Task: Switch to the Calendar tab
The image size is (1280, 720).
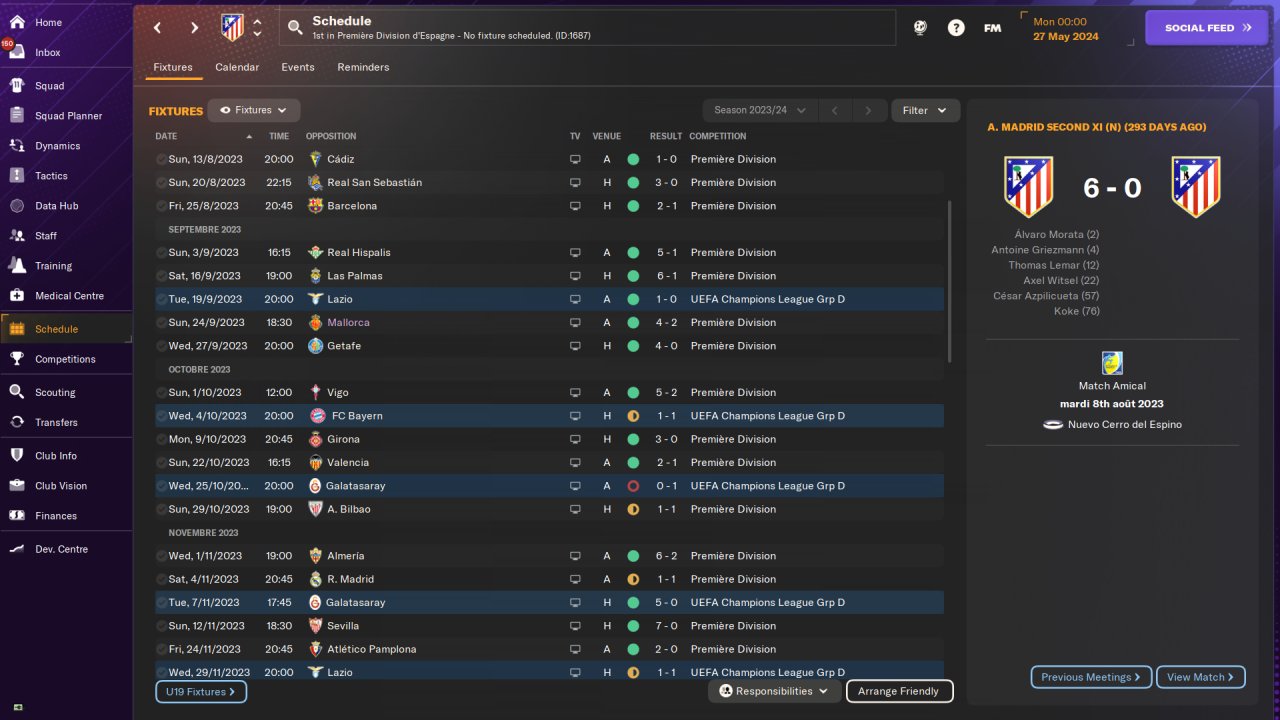Action: (x=237, y=67)
